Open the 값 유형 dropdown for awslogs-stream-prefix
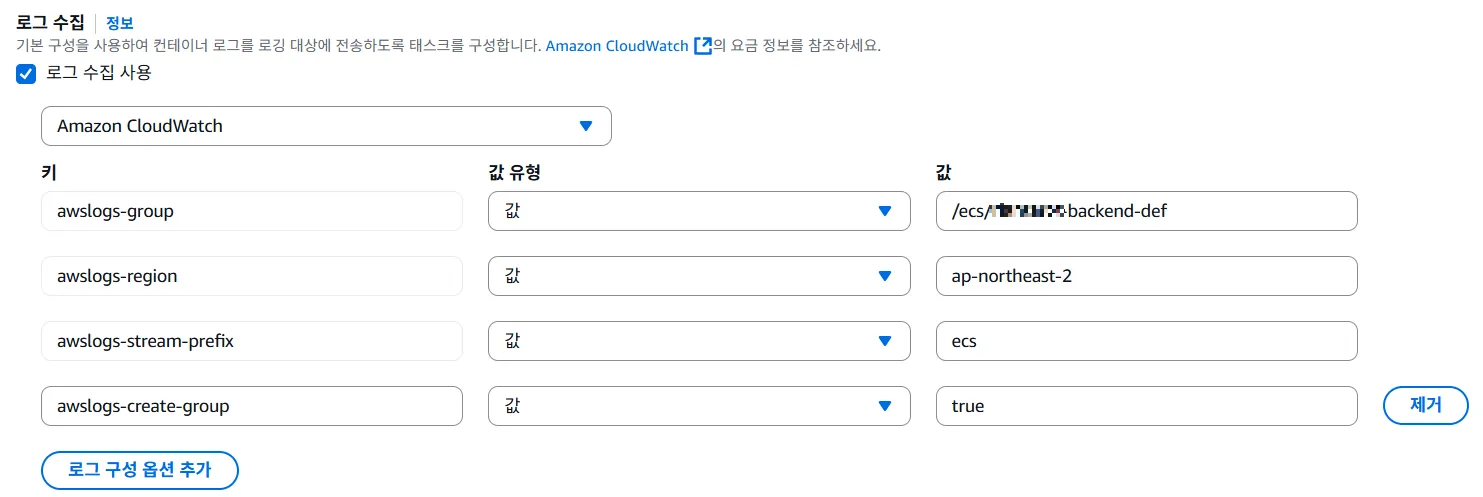The image size is (1483, 497). click(x=699, y=341)
